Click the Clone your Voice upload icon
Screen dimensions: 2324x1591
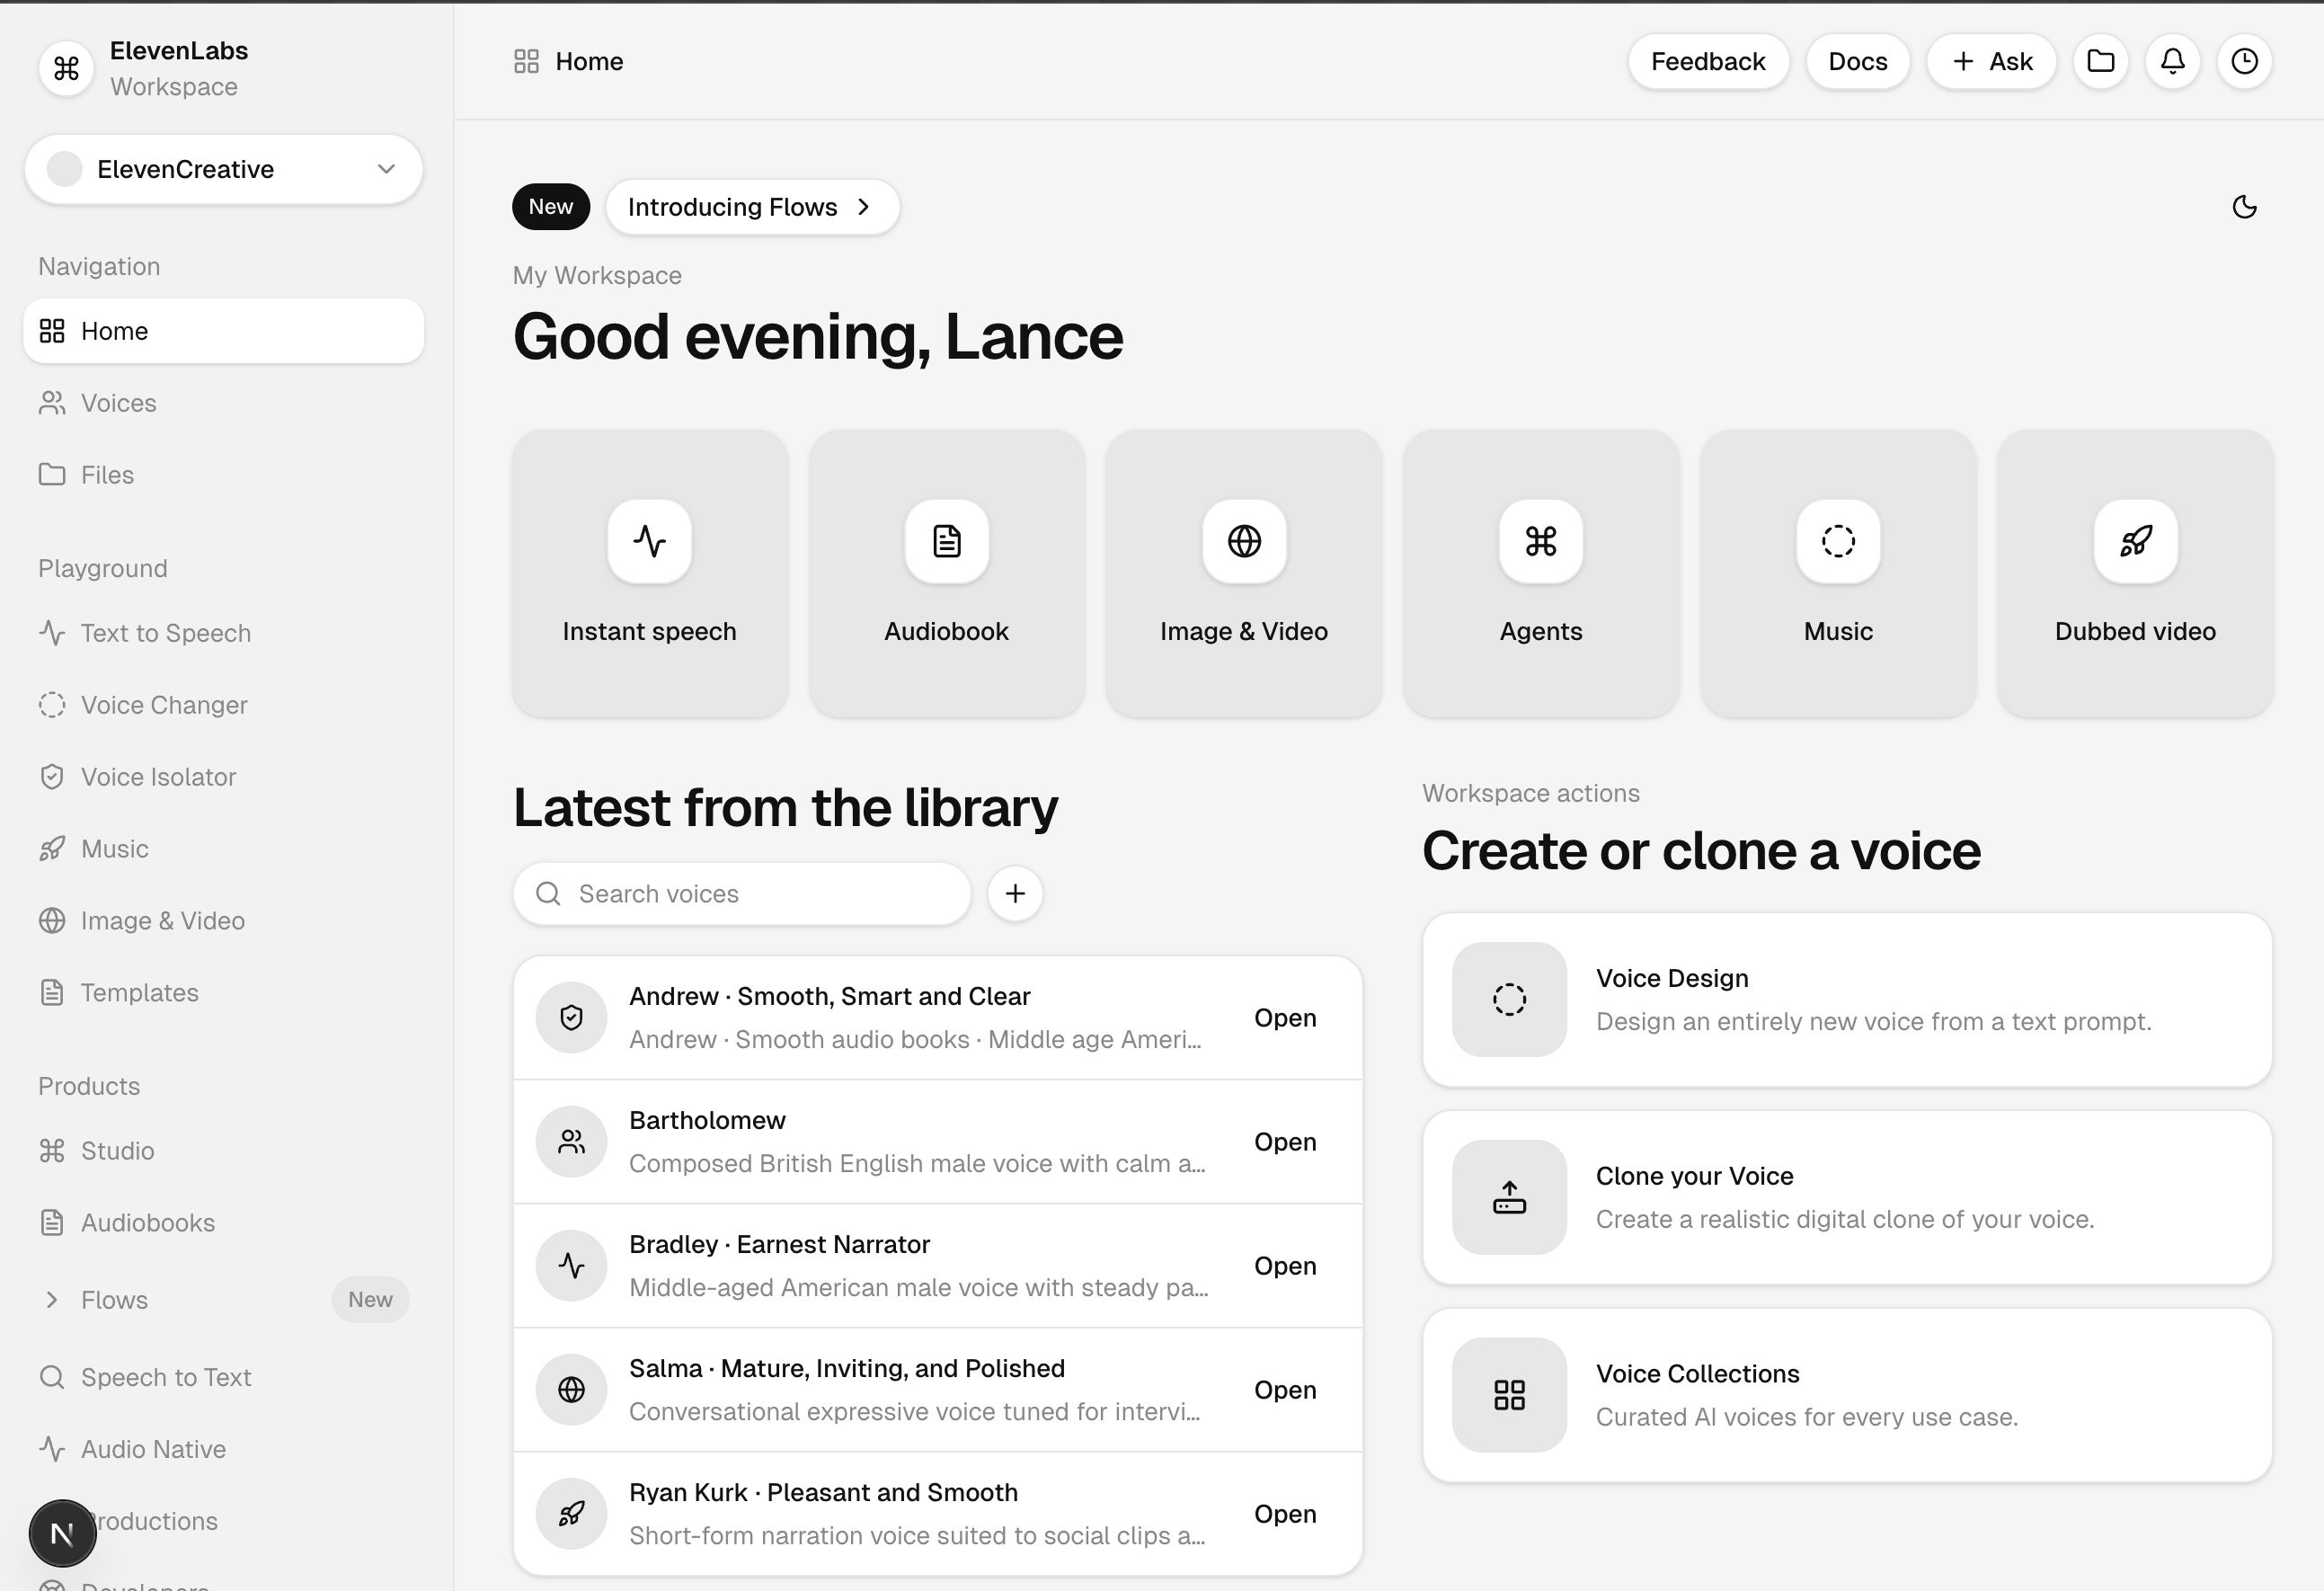1508,1196
